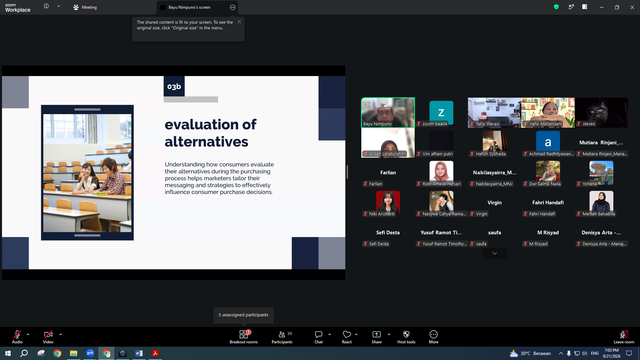Click the 5 unassigned participants tooltip

pos(243,315)
